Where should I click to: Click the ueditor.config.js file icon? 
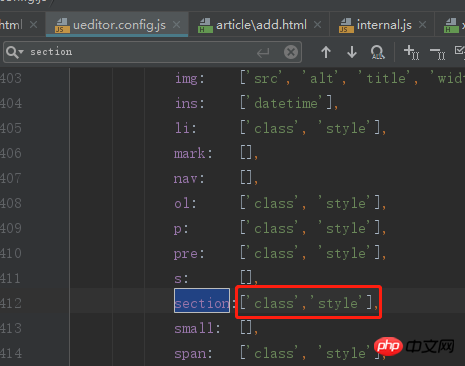(x=62, y=25)
